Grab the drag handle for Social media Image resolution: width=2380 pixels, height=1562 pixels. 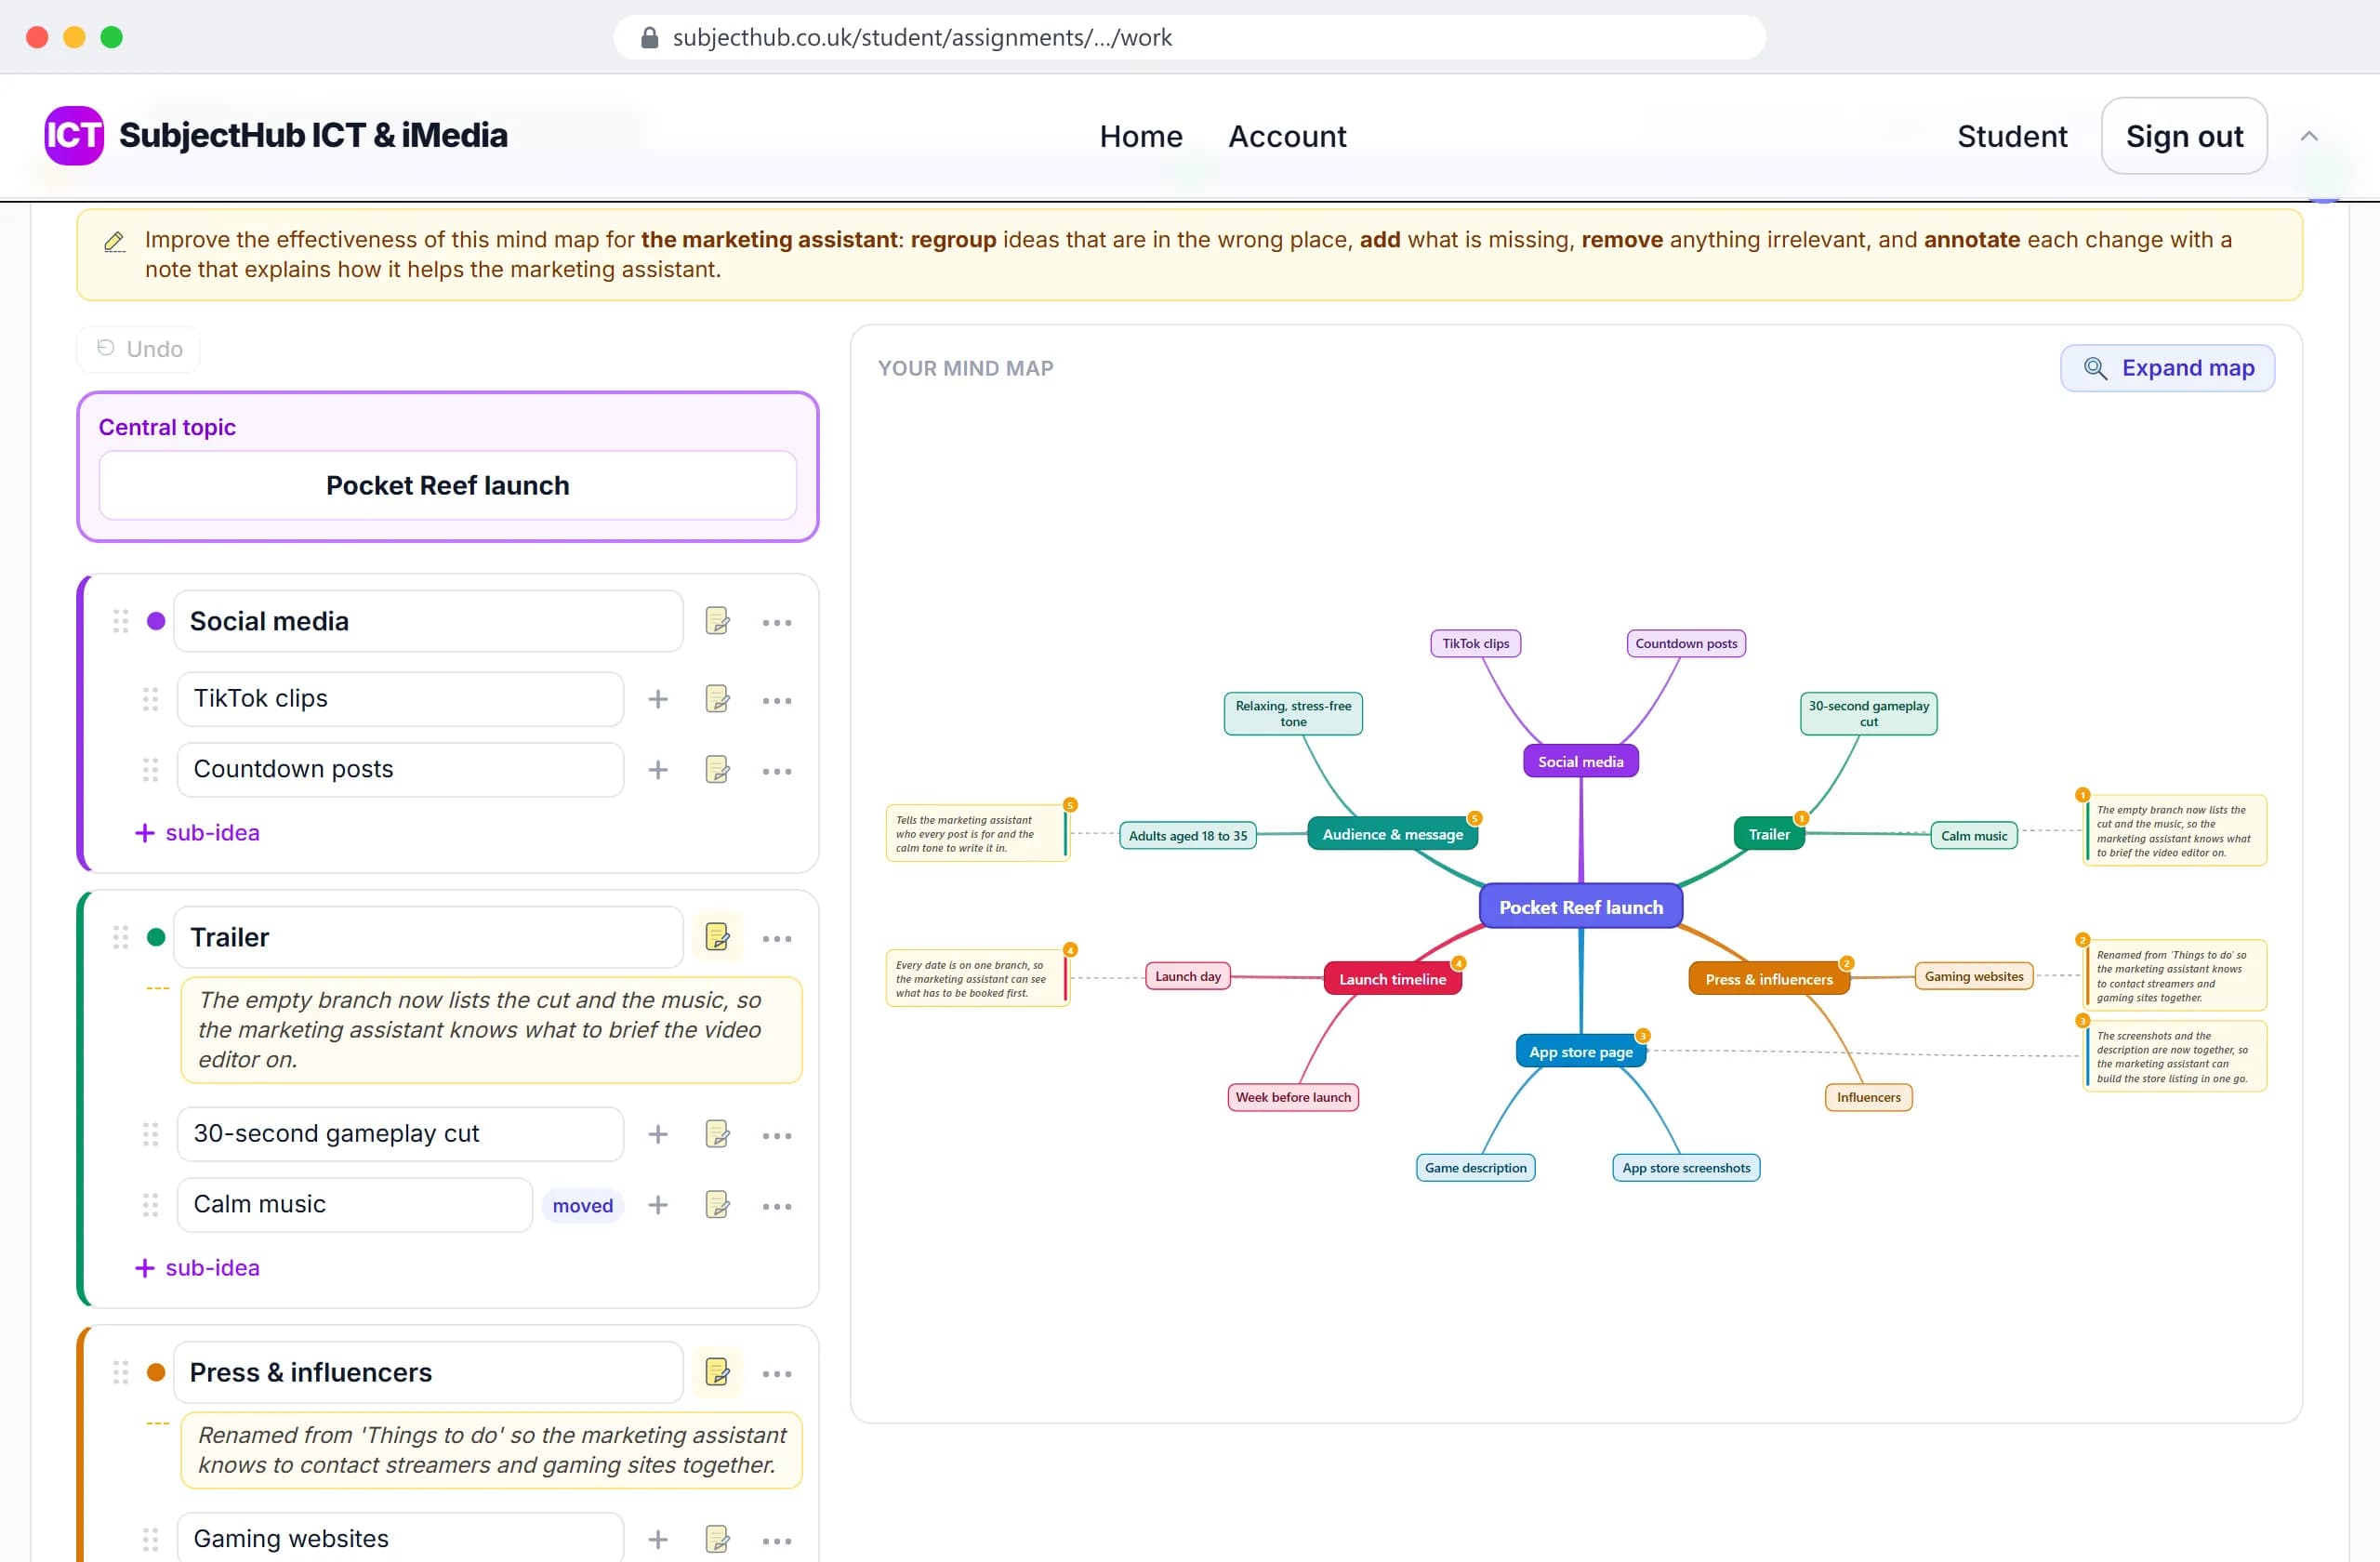click(x=121, y=621)
